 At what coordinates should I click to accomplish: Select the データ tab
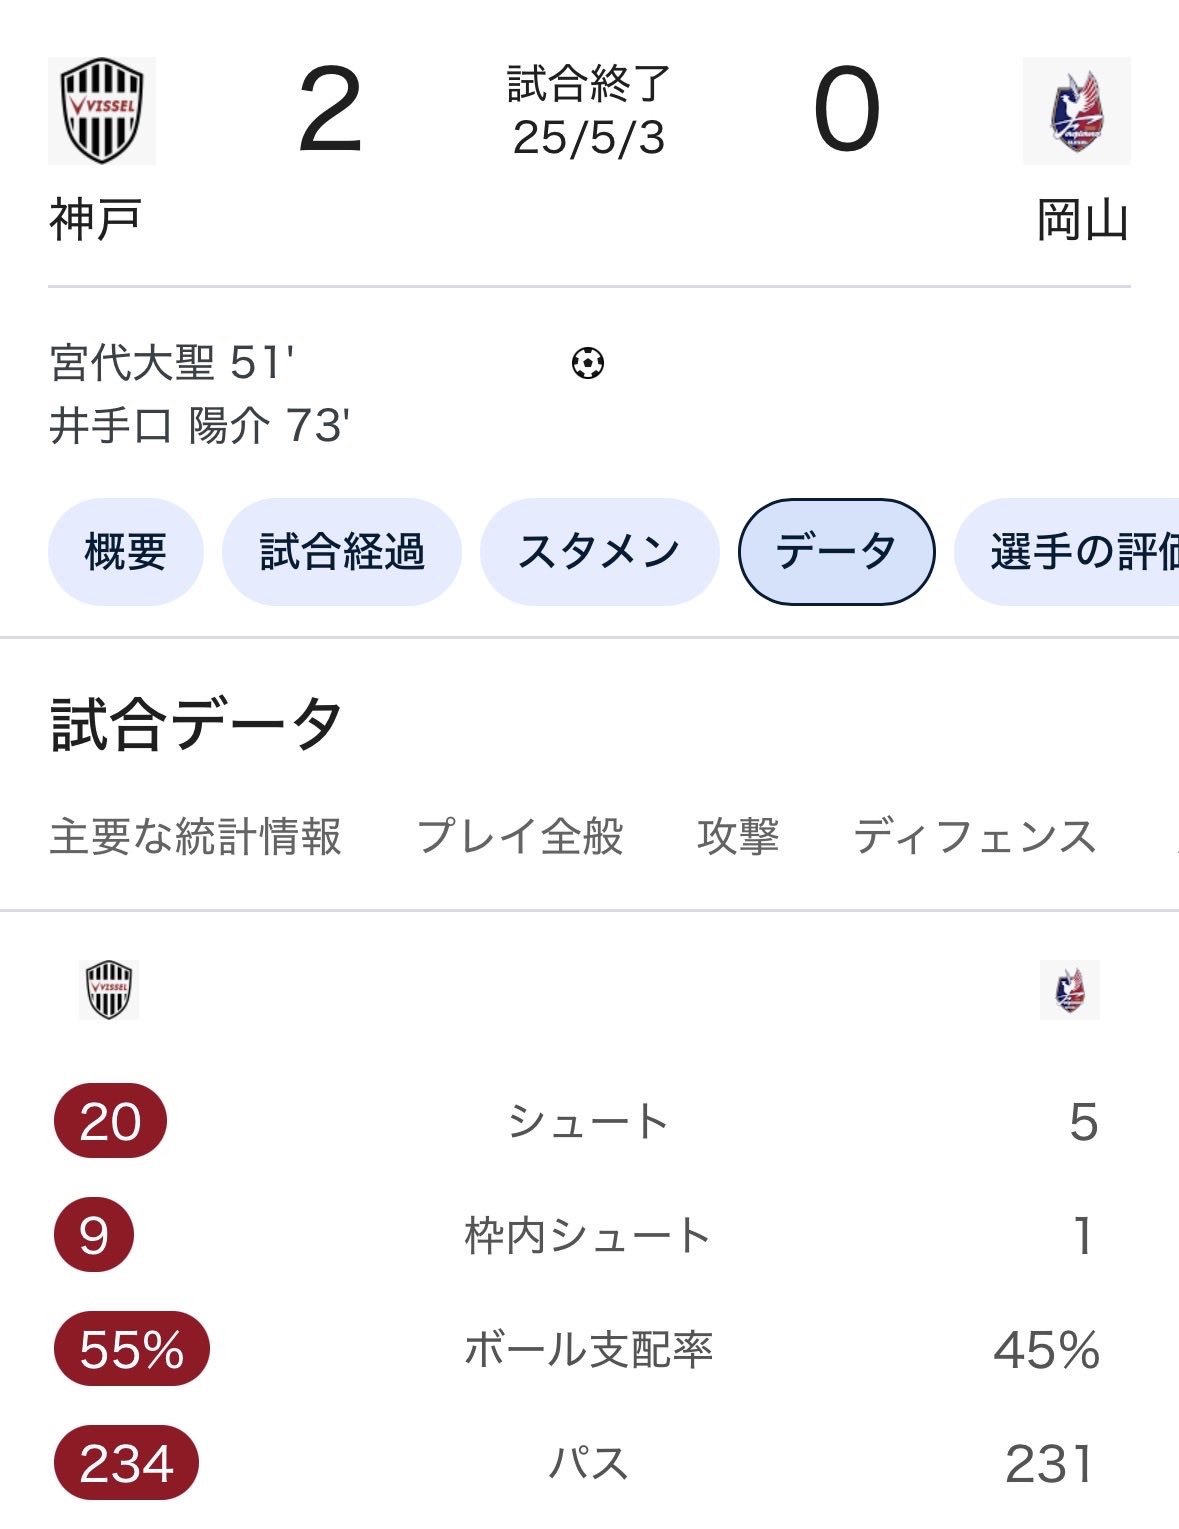(x=836, y=552)
